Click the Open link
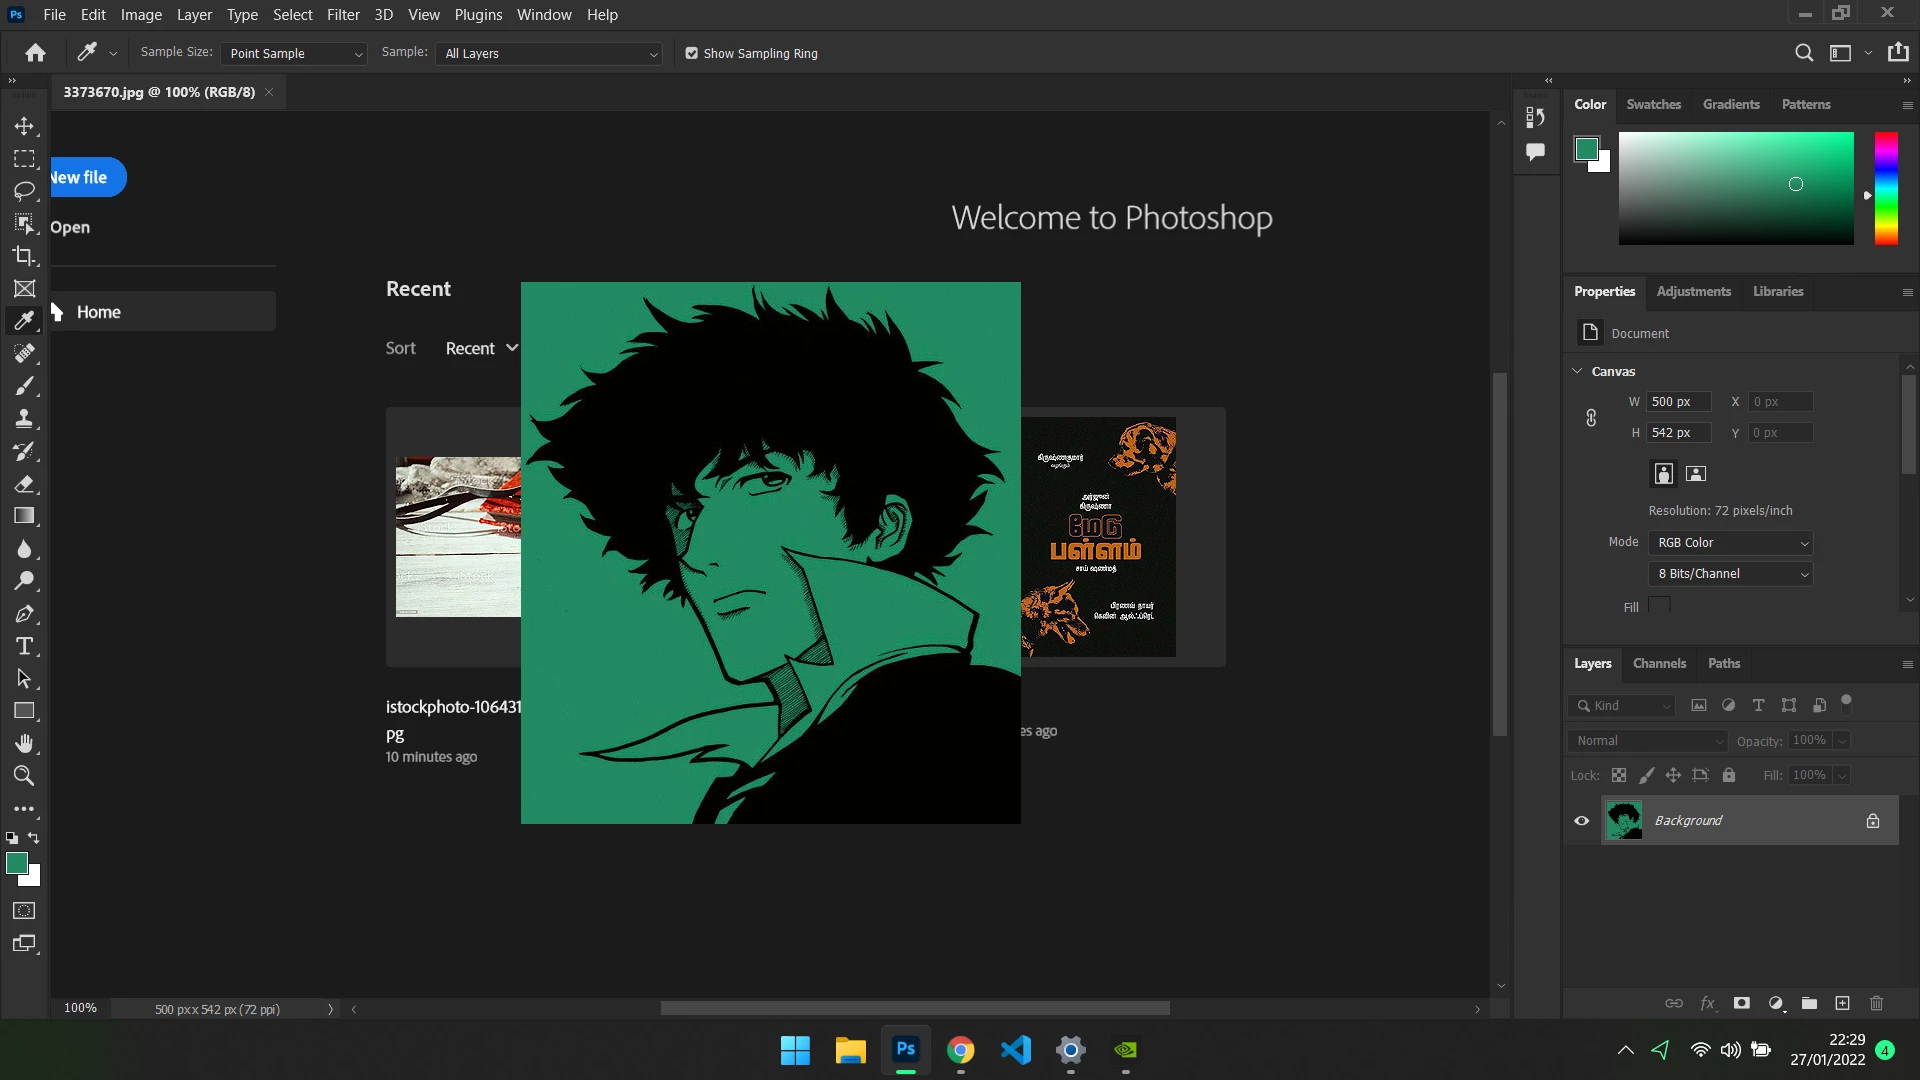 tap(70, 227)
